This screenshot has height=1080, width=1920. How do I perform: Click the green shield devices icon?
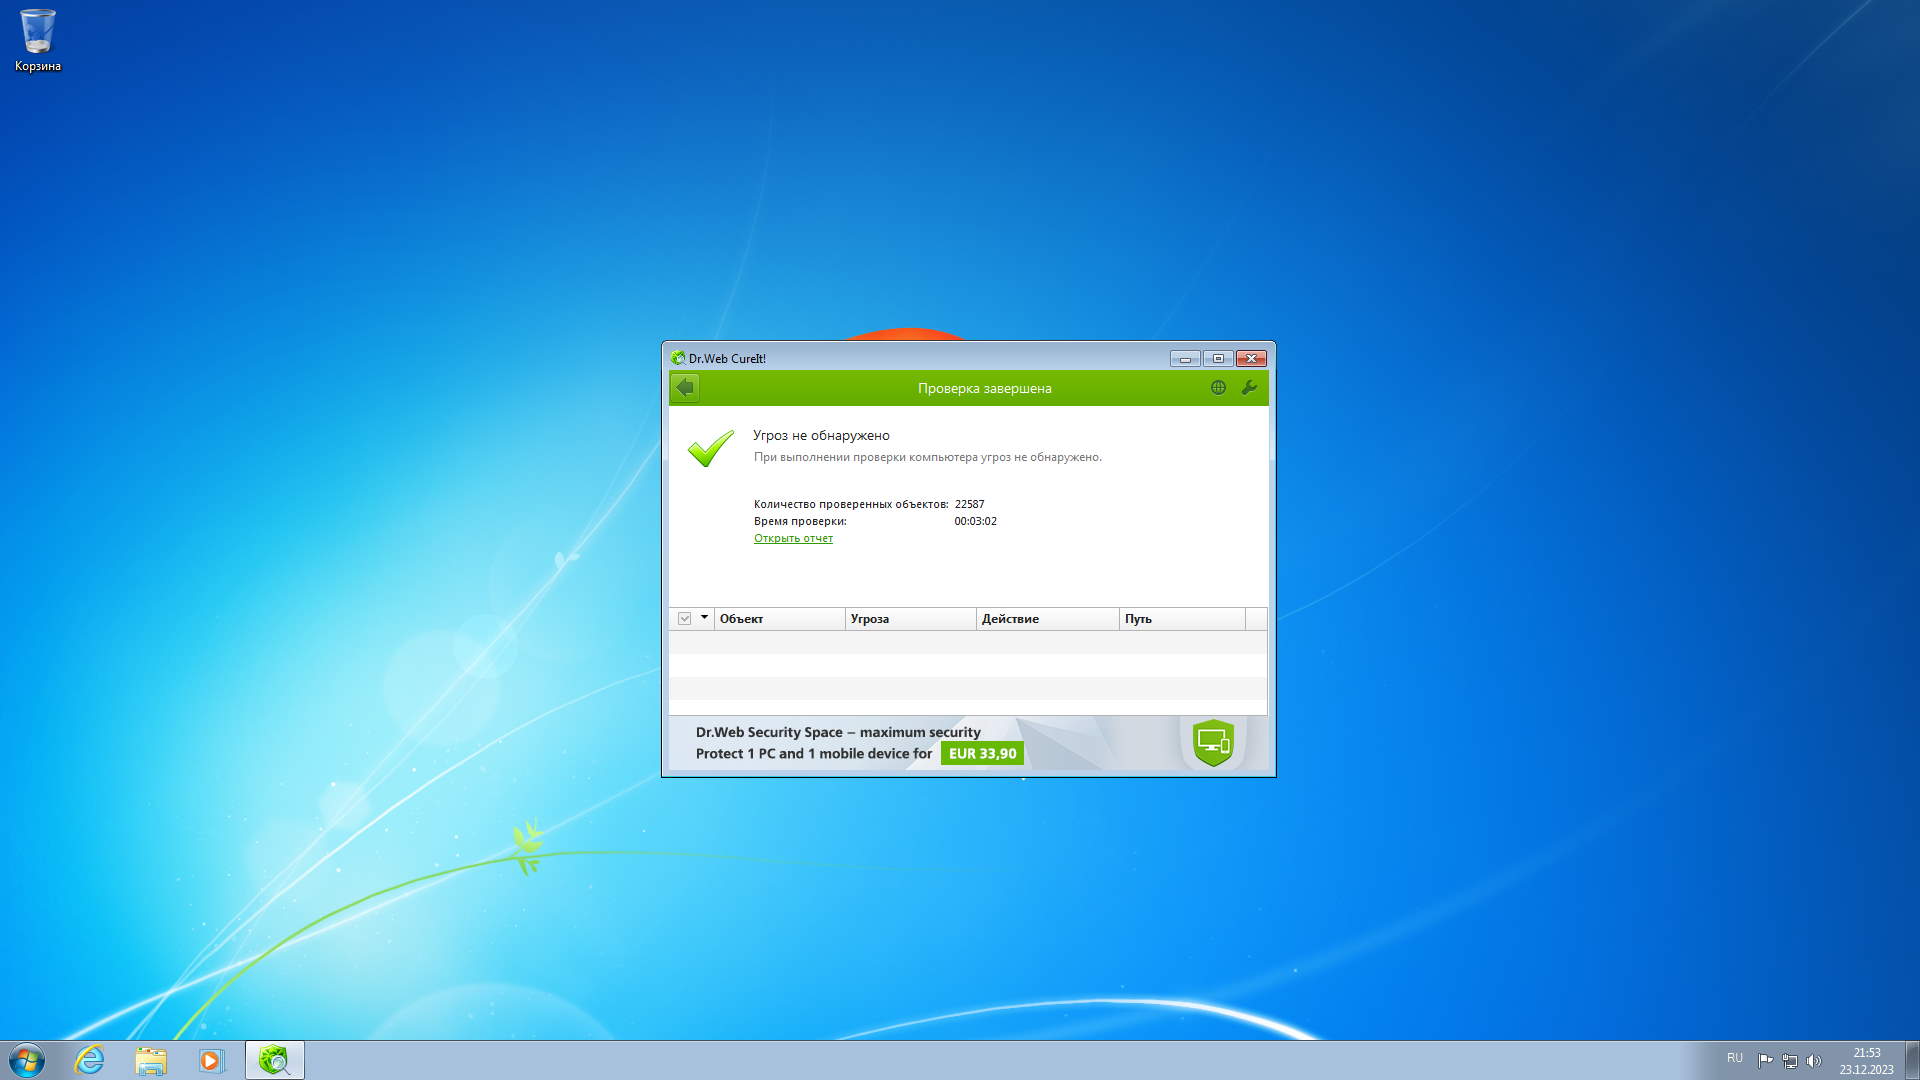pyautogui.click(x=1213, y=743)
